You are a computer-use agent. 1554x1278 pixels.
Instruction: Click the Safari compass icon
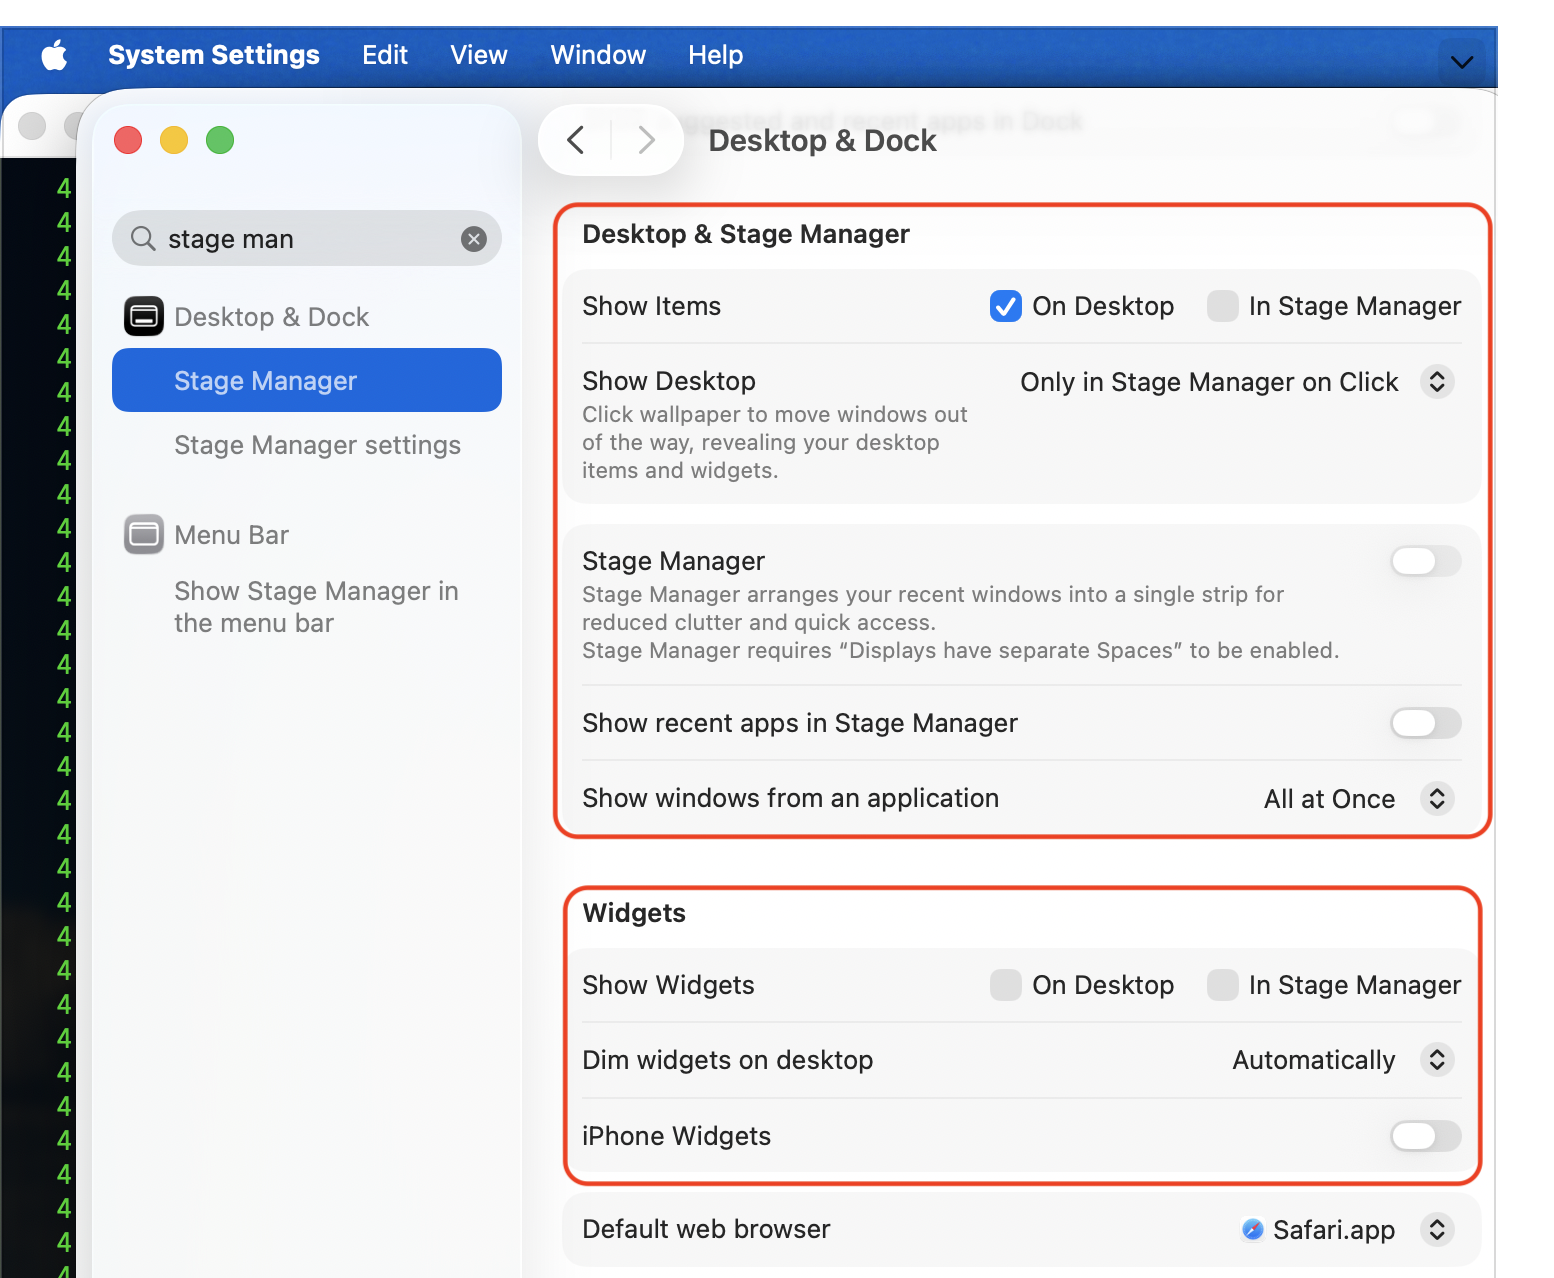pyautogui.click(x=1252, y=1229)
